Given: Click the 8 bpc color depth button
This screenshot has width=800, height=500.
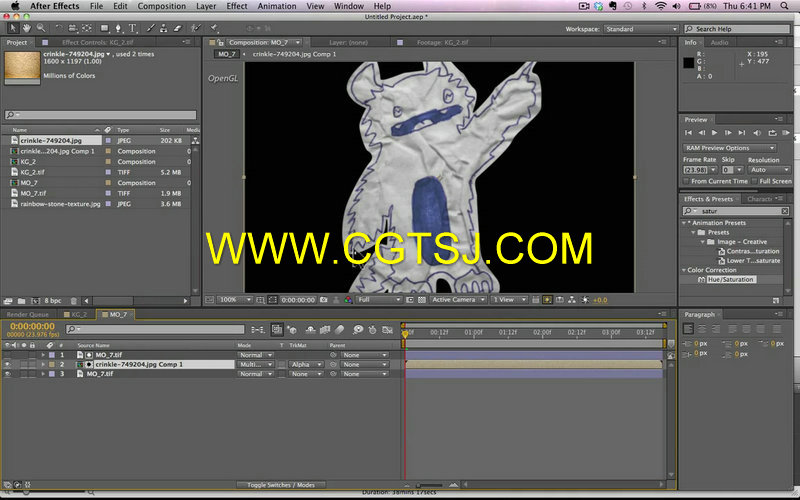Looking at the screenshot, I should coord(53,301).
